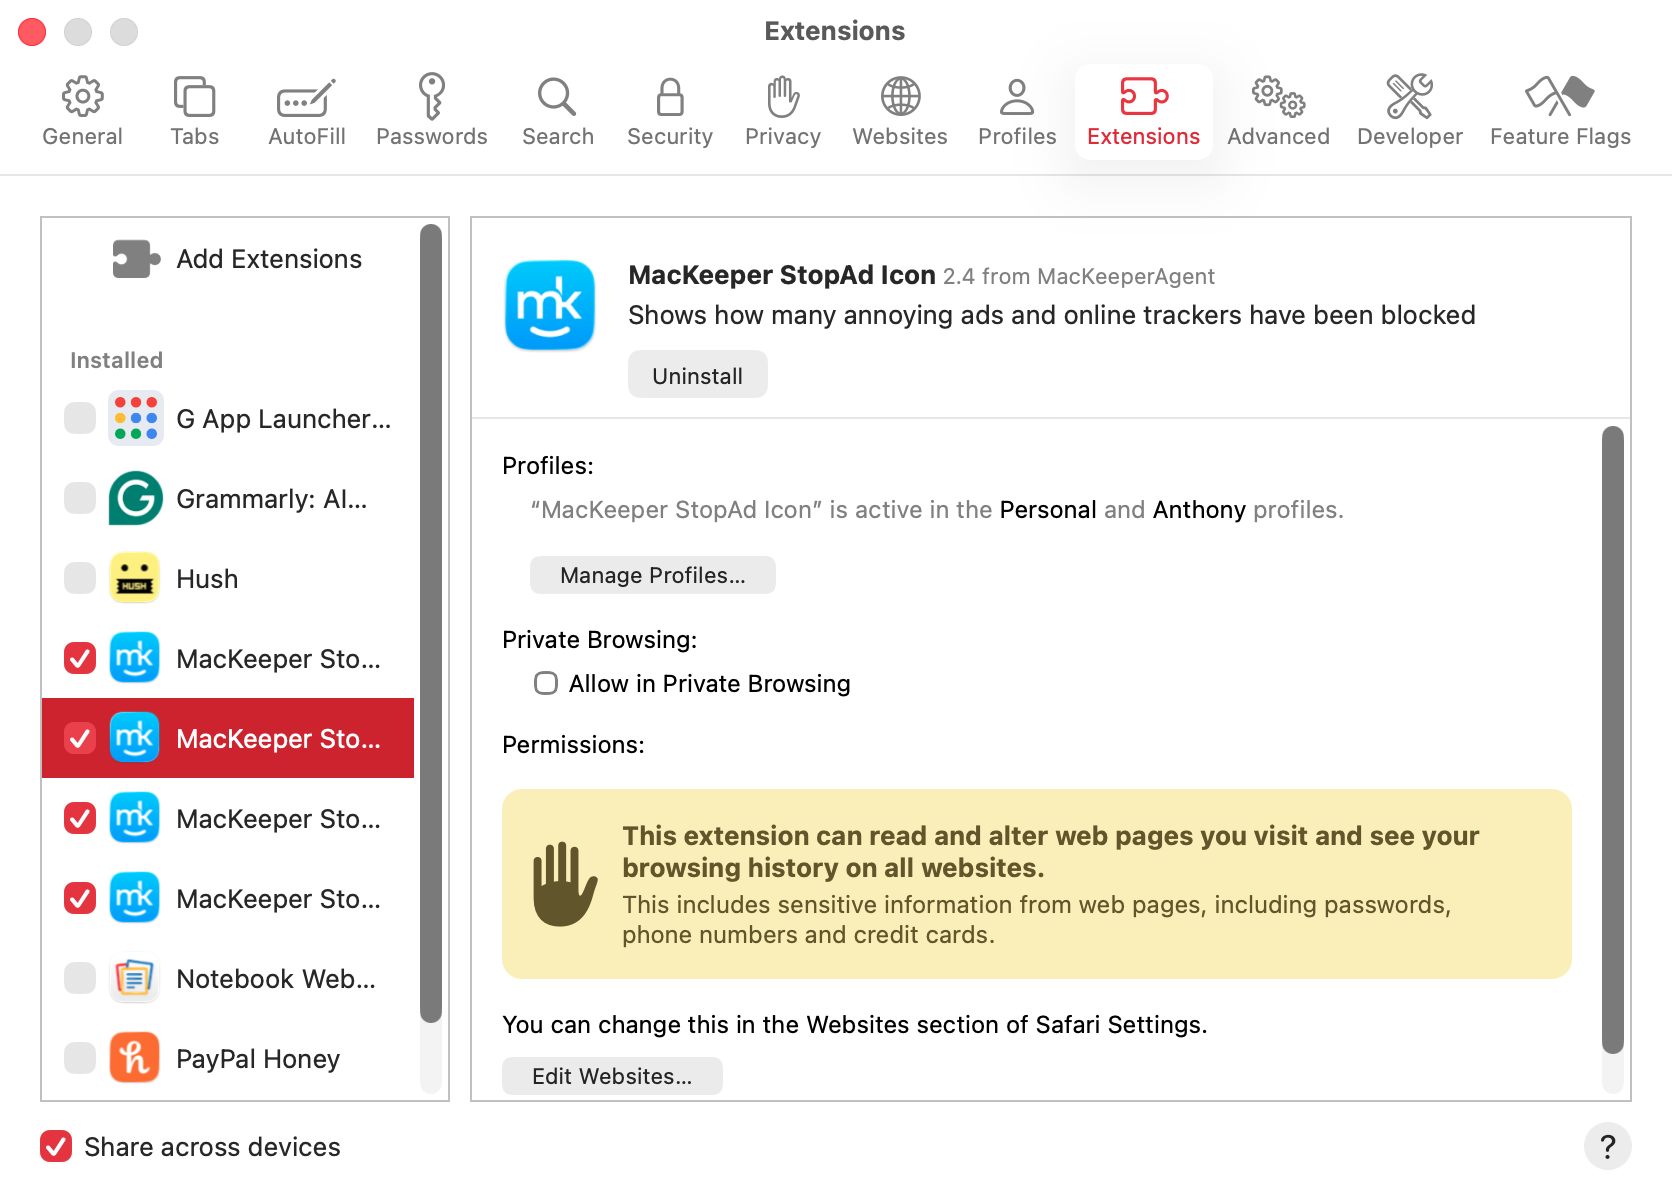Select G App Launcher row

coord(228,418)
